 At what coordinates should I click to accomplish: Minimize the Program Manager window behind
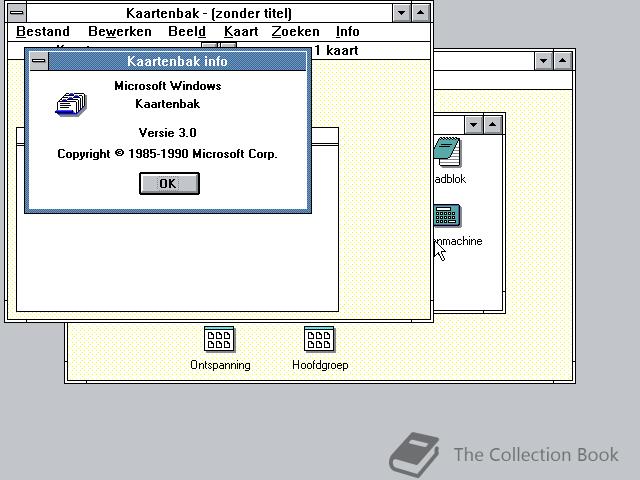tap(544, 61)
